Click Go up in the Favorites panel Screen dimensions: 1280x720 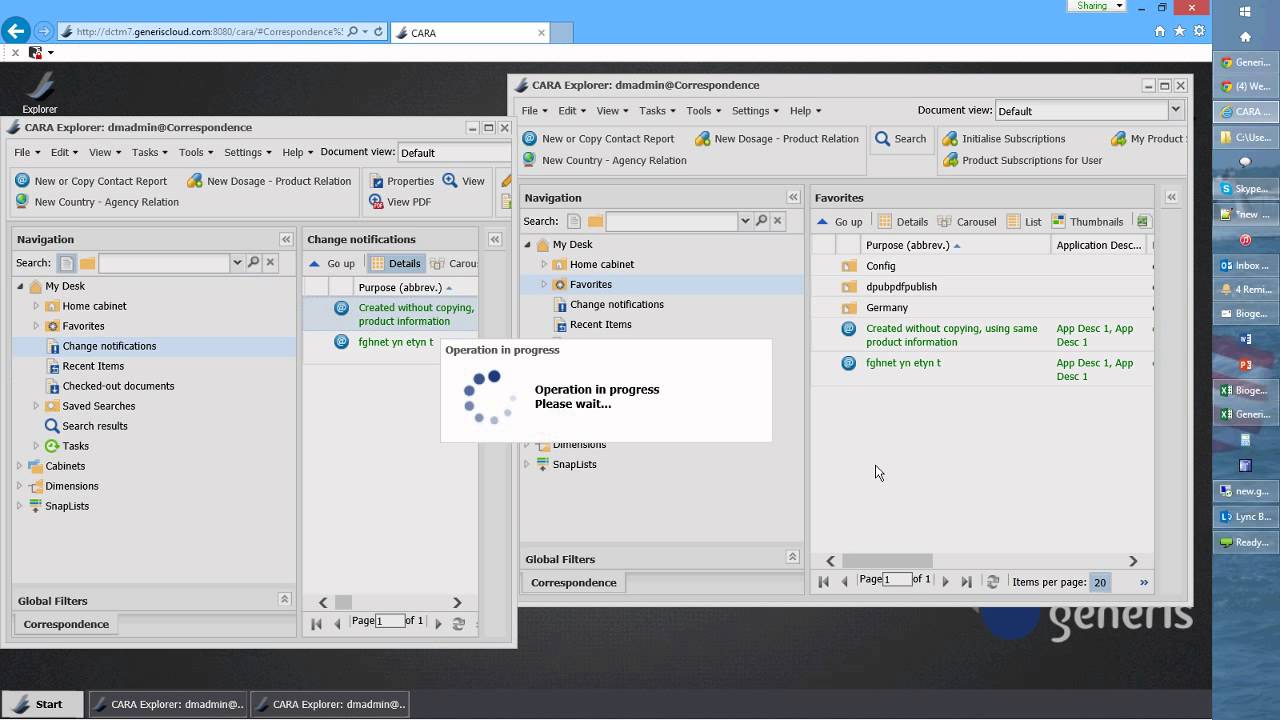click(839, 222)
